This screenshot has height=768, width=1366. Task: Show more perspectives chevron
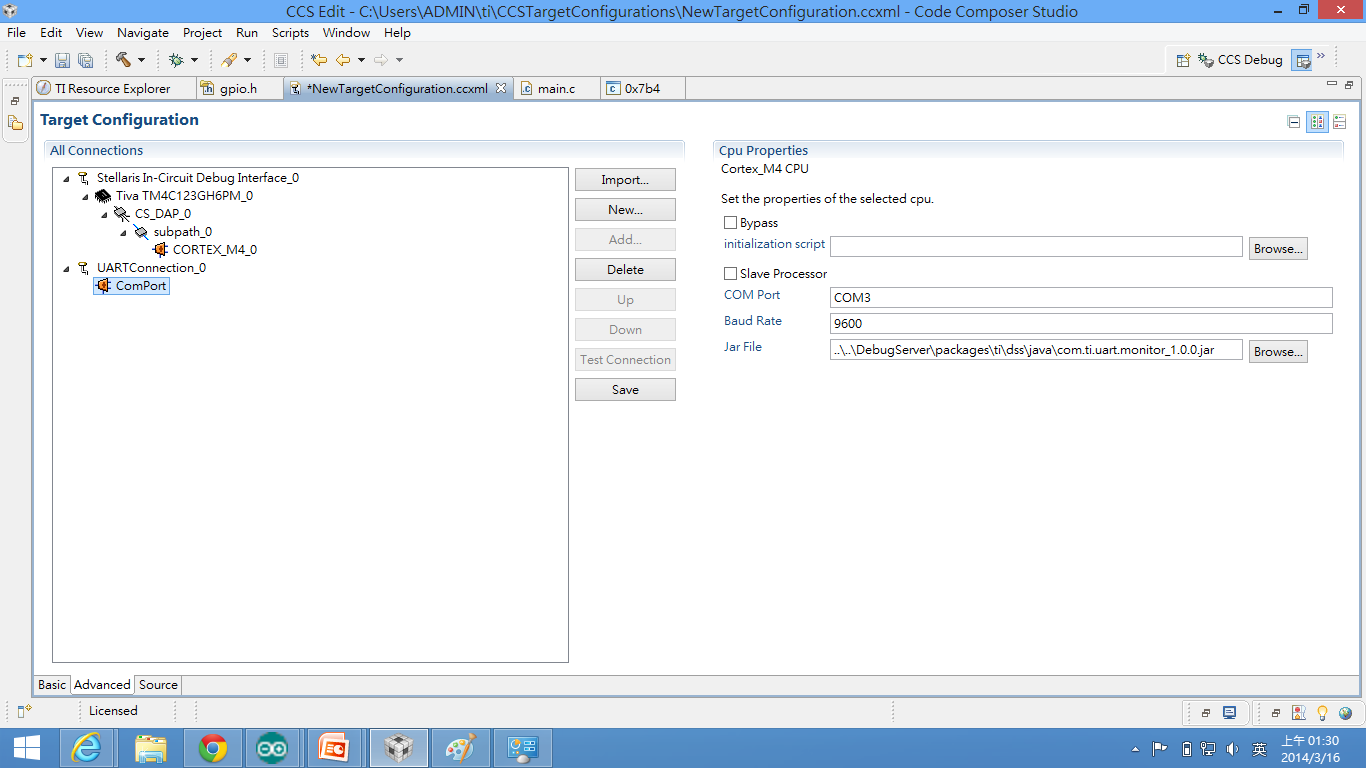pyautogui.click(x=1321, y=56)
